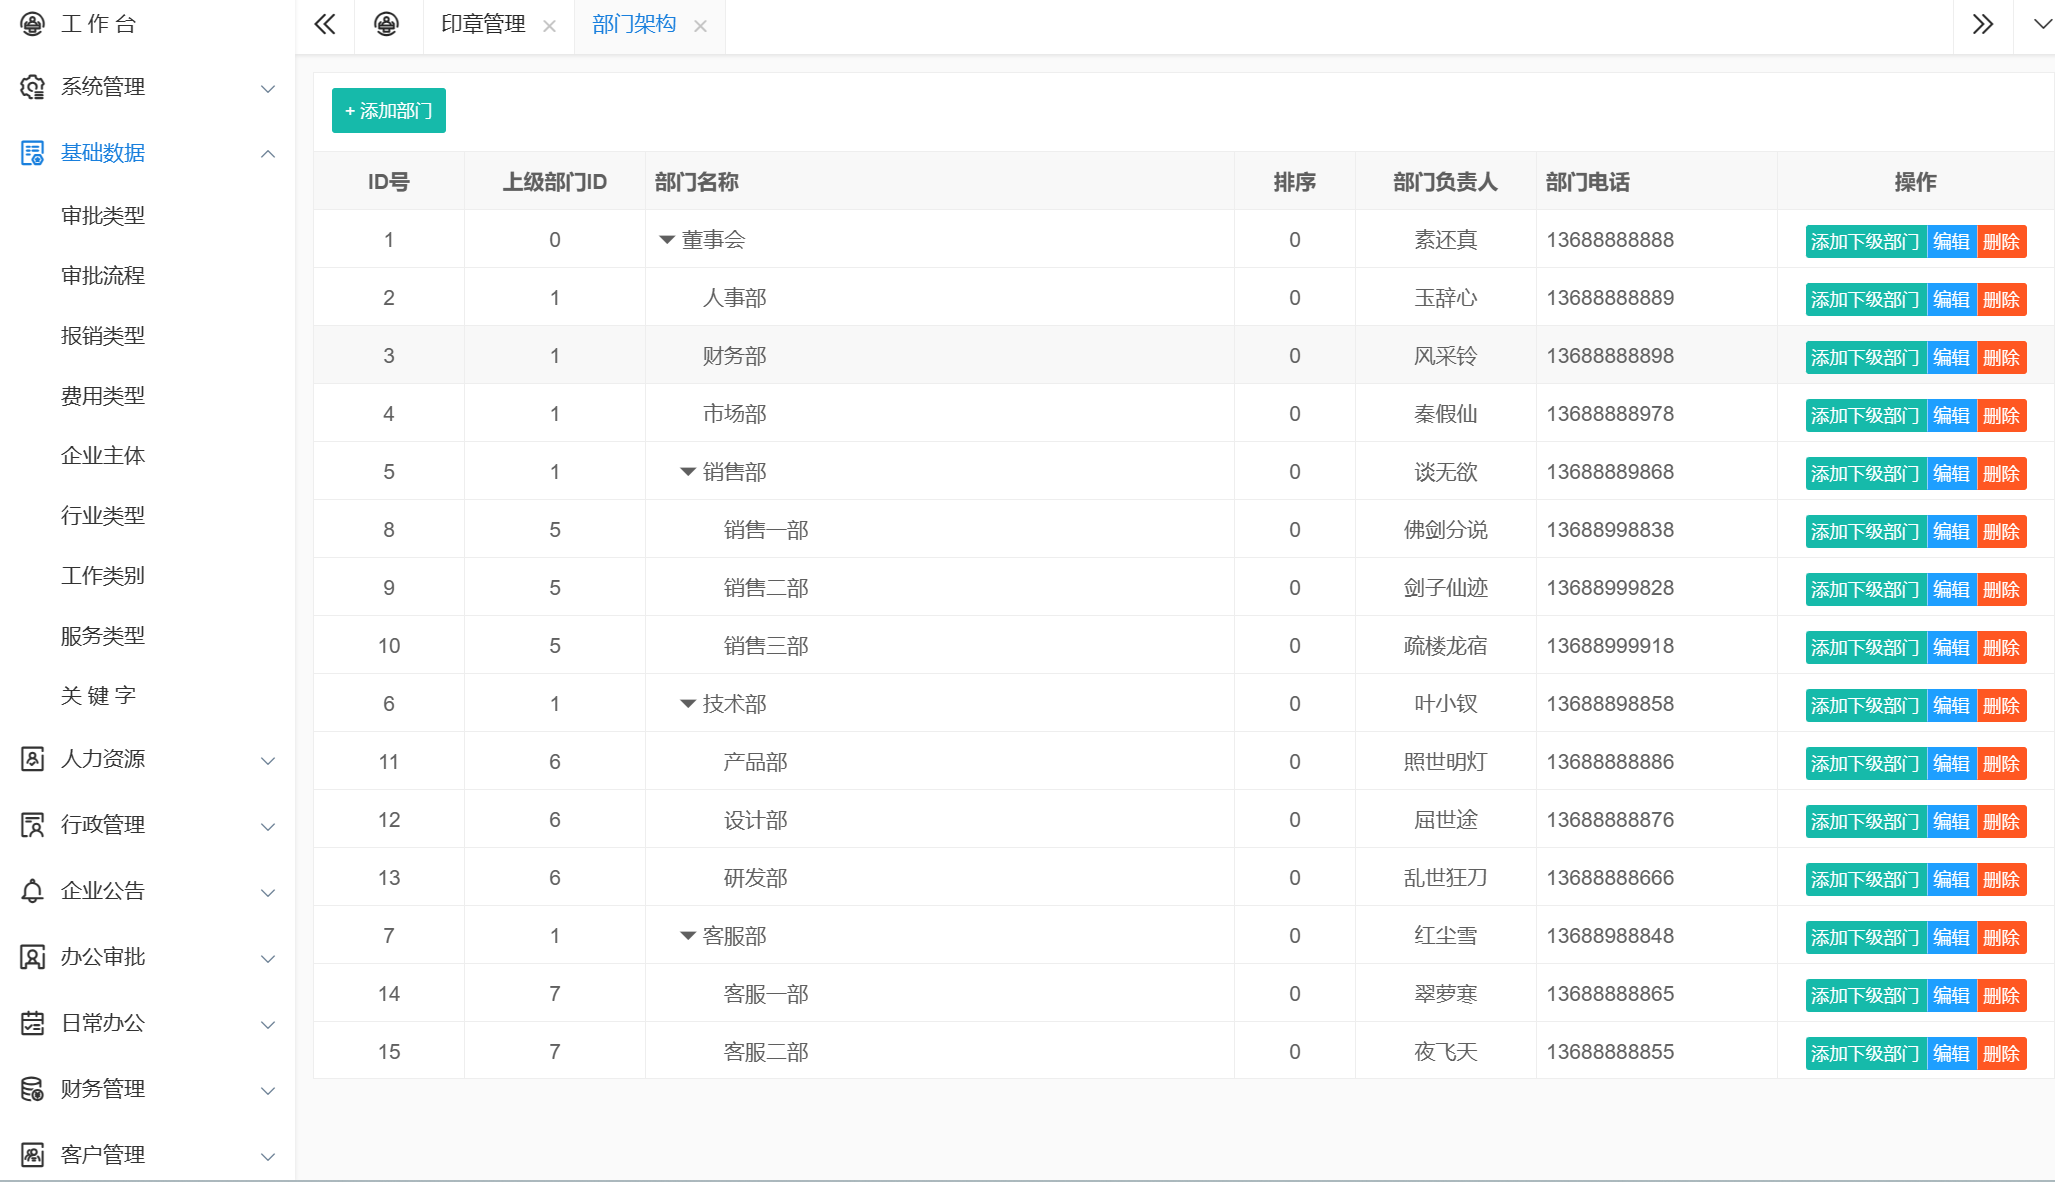Edit the 市场部 row
This screenshot has height=1182, width=2055.
coord(1951,416)
